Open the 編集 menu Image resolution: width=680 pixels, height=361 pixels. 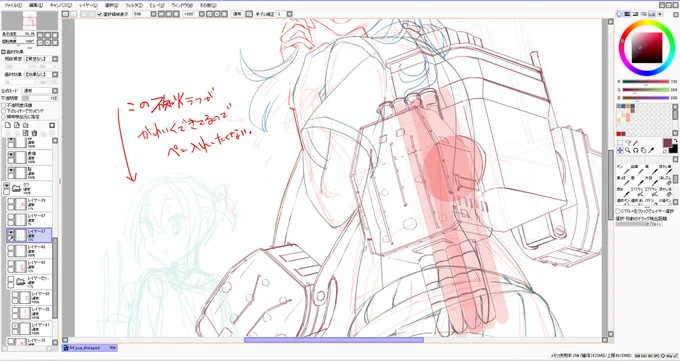[x=36, y=5]
